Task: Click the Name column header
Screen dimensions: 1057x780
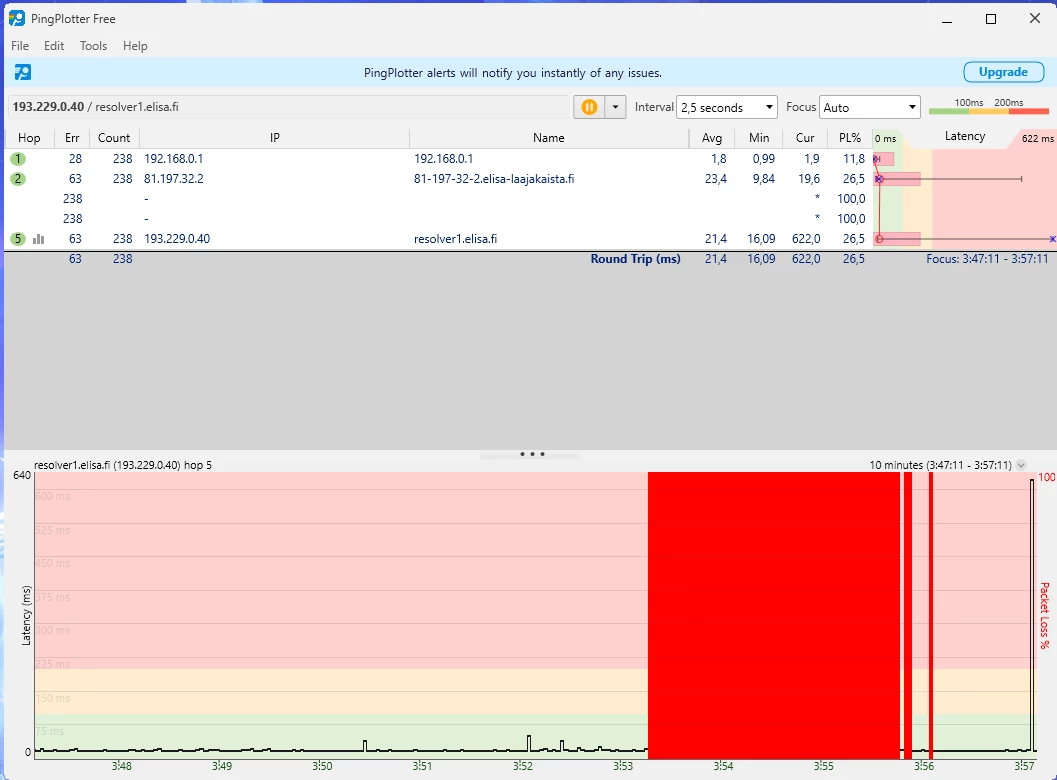Action: (549, 138)
